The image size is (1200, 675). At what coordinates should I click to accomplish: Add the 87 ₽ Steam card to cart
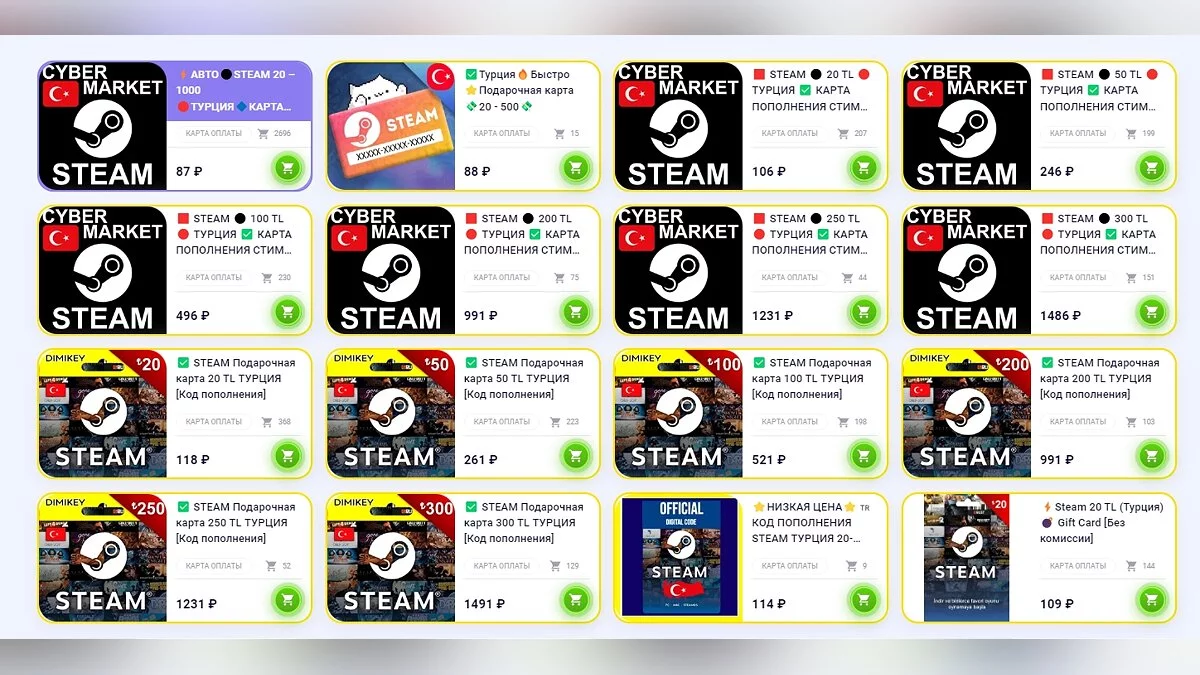pos(288,168)
